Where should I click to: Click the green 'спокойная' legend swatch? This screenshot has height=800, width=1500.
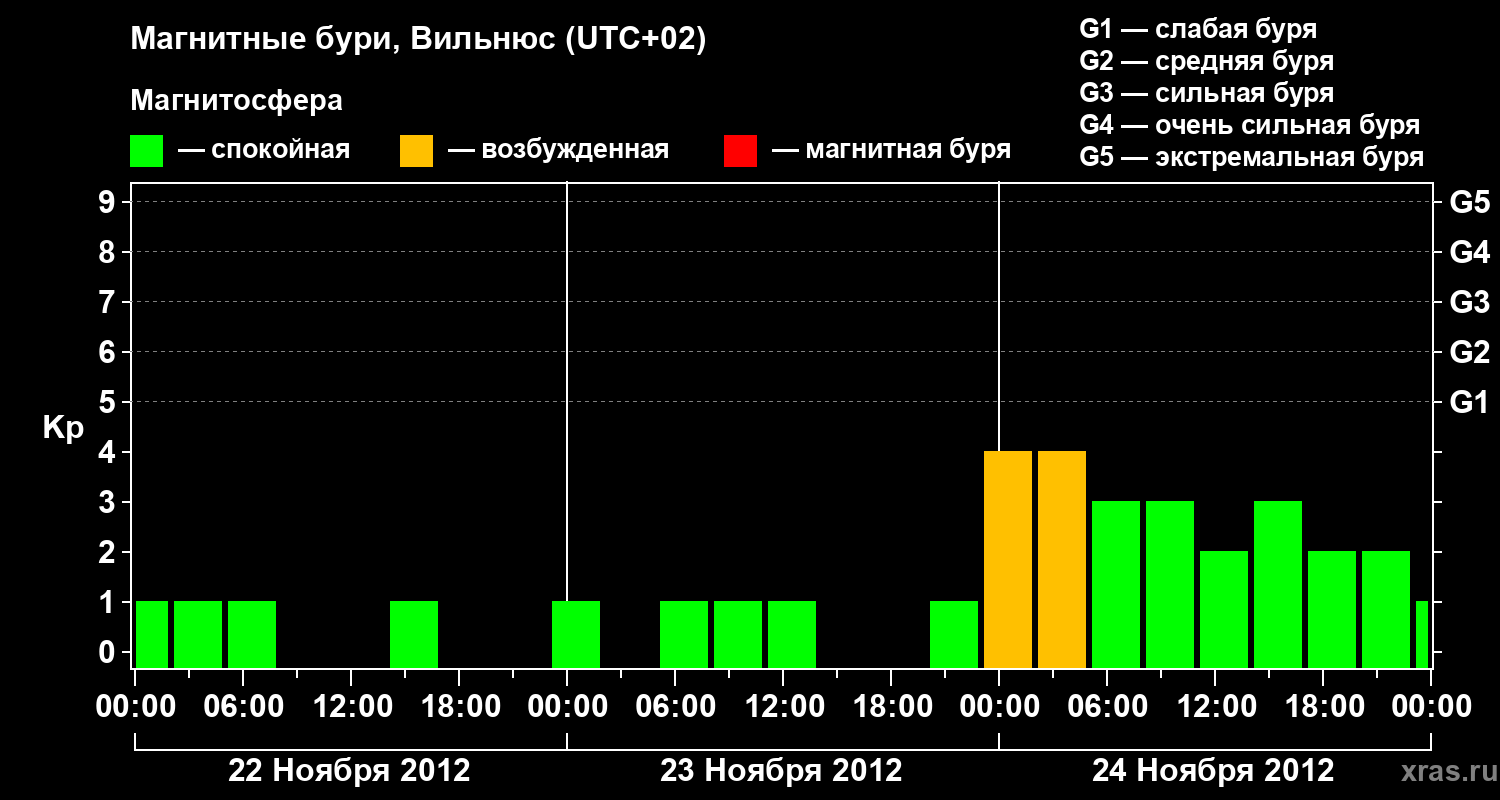(x=147, y=151)
